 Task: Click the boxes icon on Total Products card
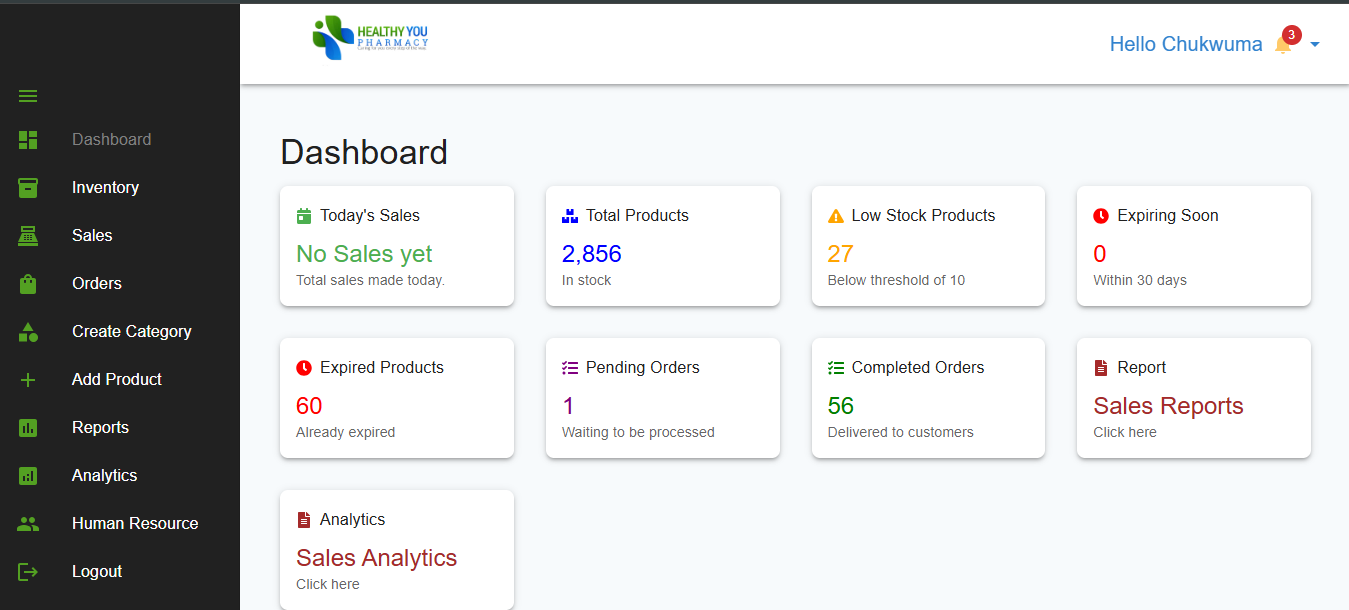[x=570, y=216]
